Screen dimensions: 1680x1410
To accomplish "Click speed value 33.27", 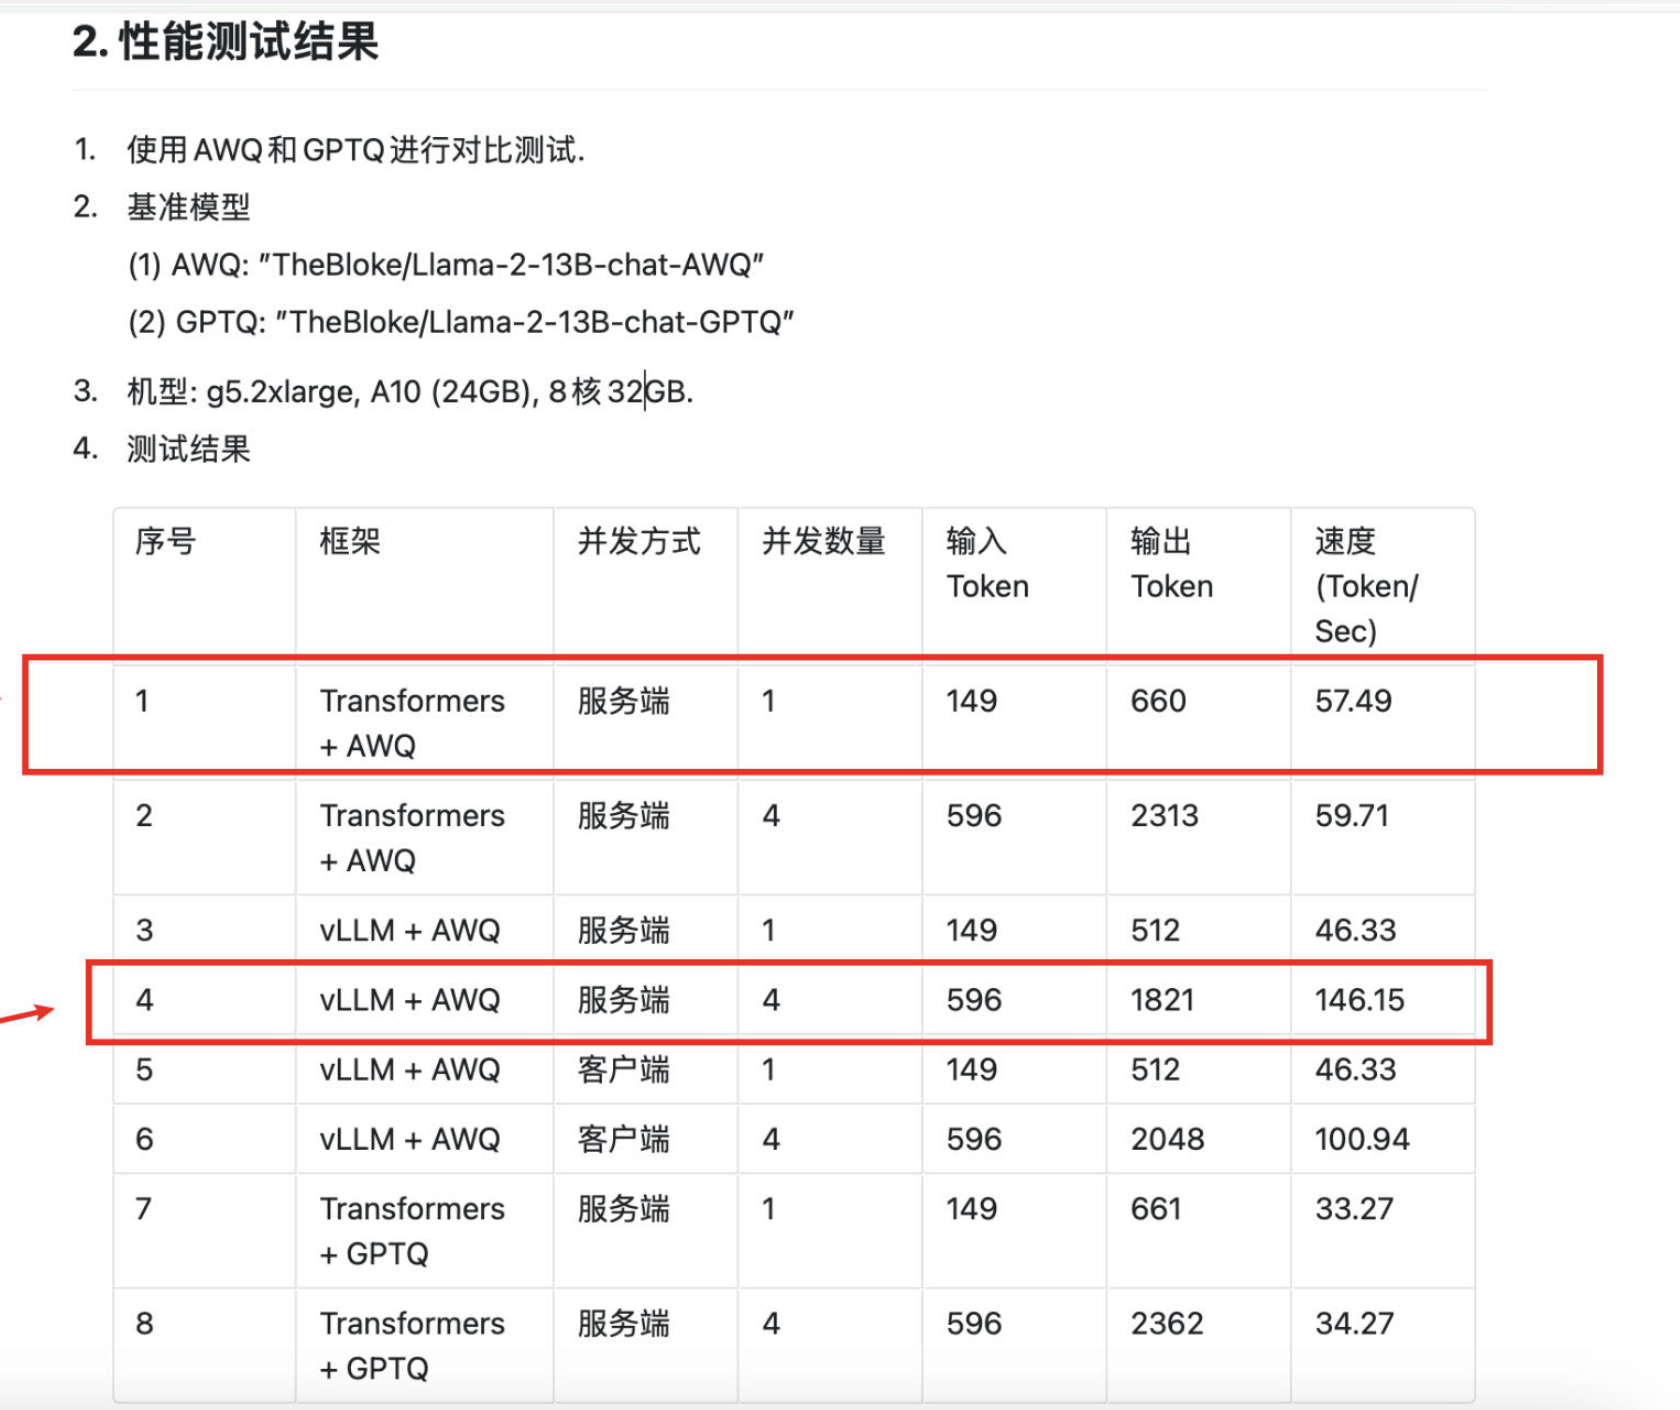I will pos(1354,1209).
